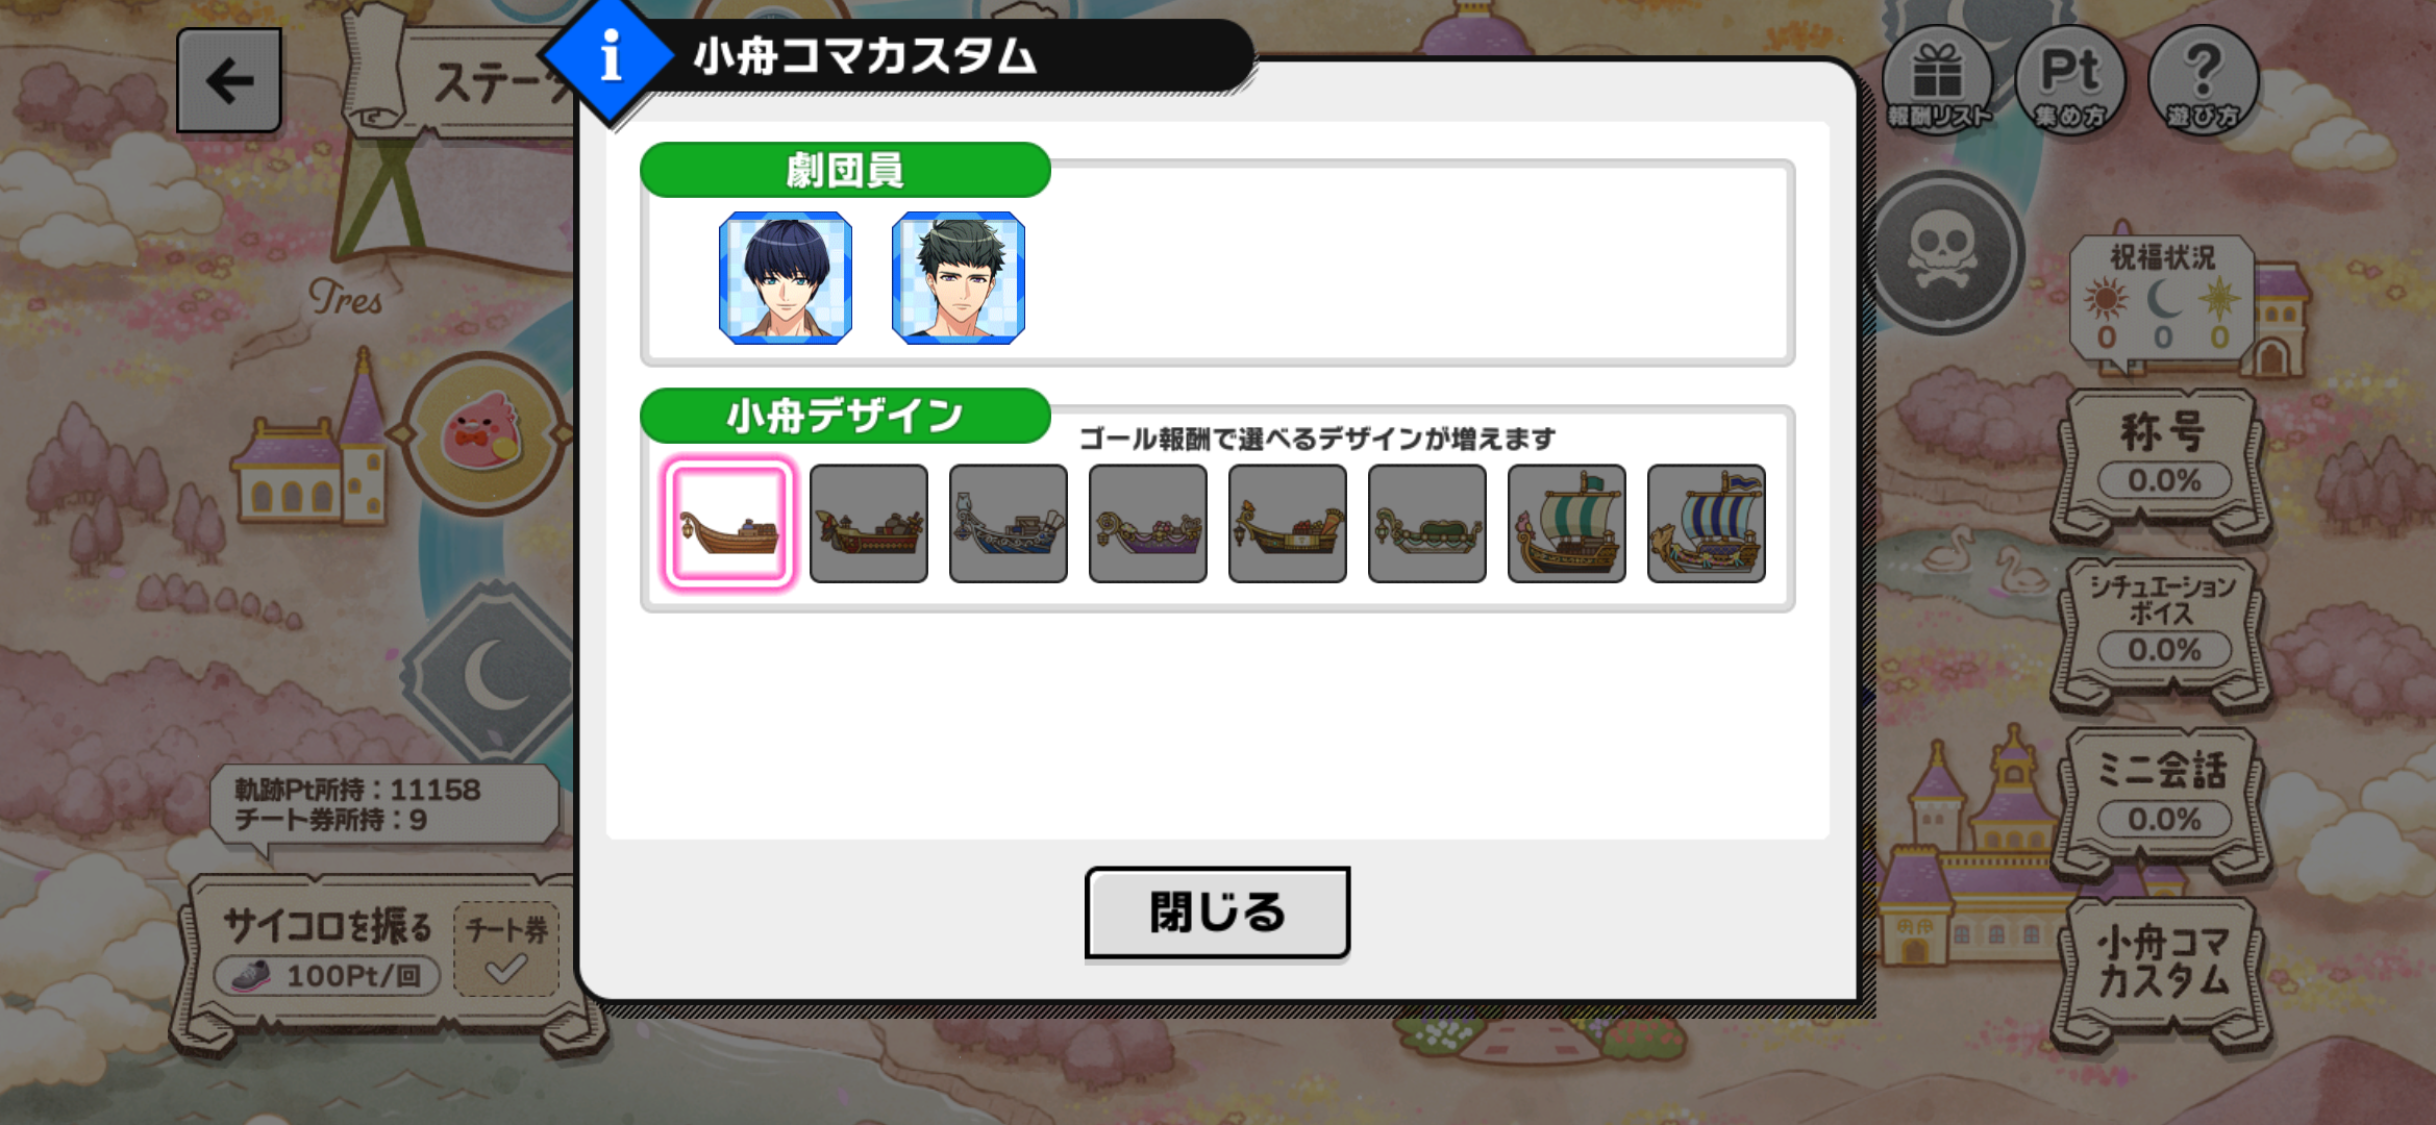The height and width of the screenshot is (1125, 2436).
Task: Click the dark blue-haired member portrait
Action: 785,278
